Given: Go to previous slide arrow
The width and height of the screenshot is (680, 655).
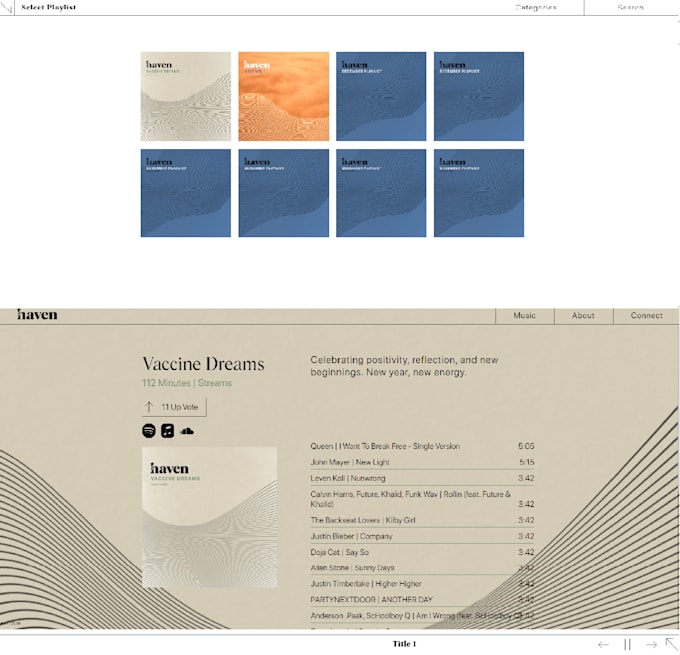Looking at the screenshot, I should pyautogui.click(x=603, y=645).
